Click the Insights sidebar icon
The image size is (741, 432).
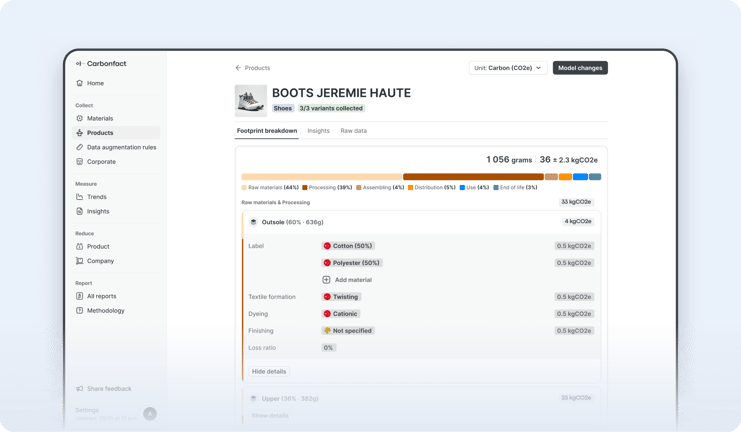[79, 211]
